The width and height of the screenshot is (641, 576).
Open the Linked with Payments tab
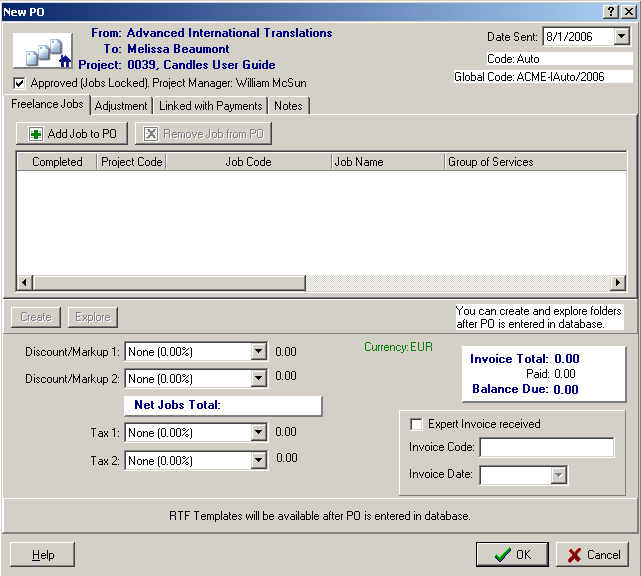[210, 106]
